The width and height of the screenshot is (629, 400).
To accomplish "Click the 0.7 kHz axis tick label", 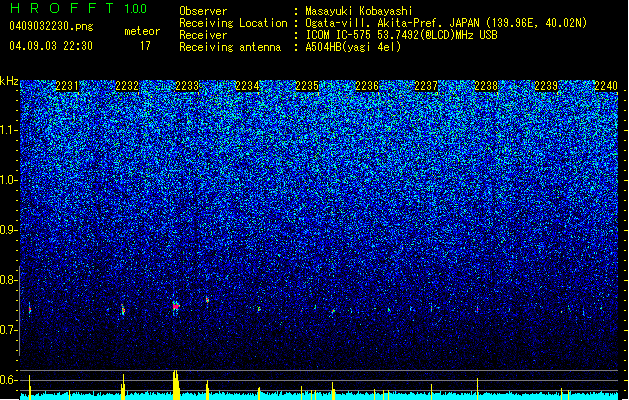I will click(9, 330).
